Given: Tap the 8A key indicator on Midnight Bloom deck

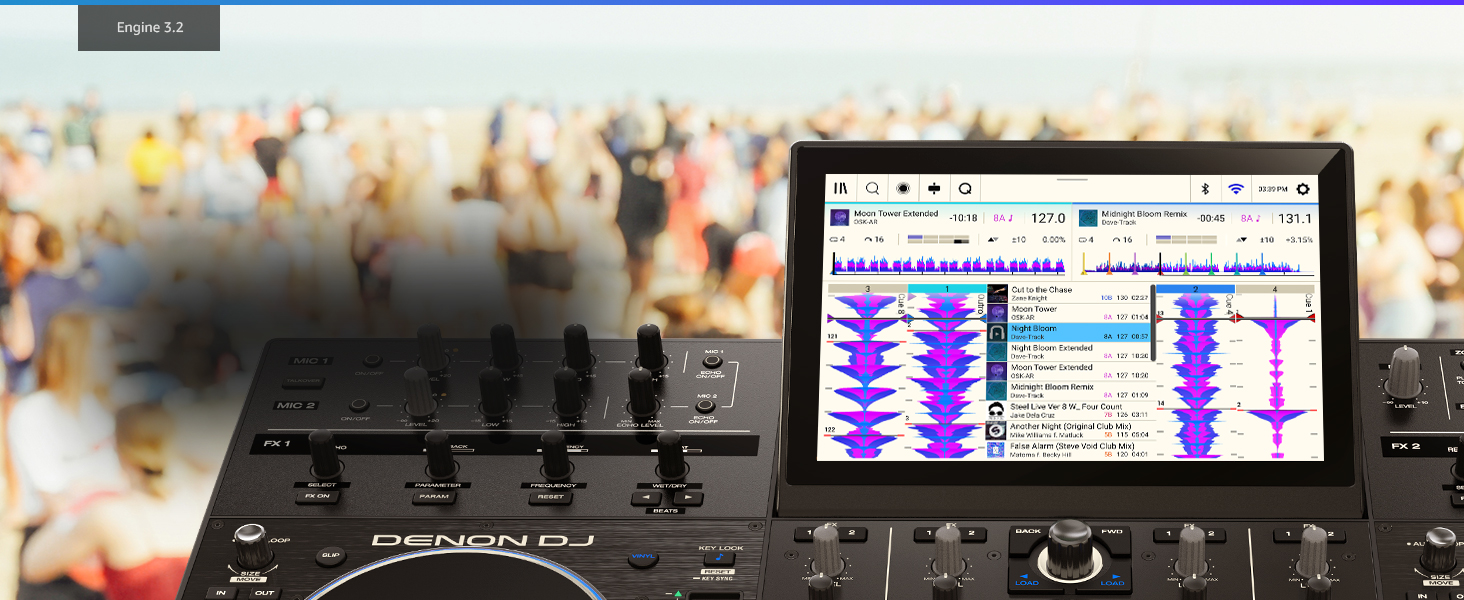Looking at the screenshot, I should click(1250, 218).
